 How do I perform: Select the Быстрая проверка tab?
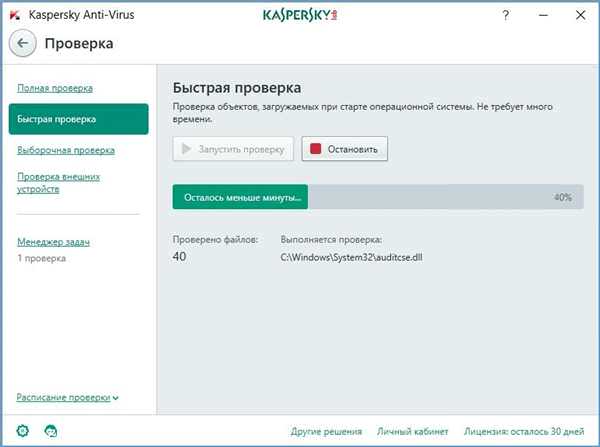point(78,119)
